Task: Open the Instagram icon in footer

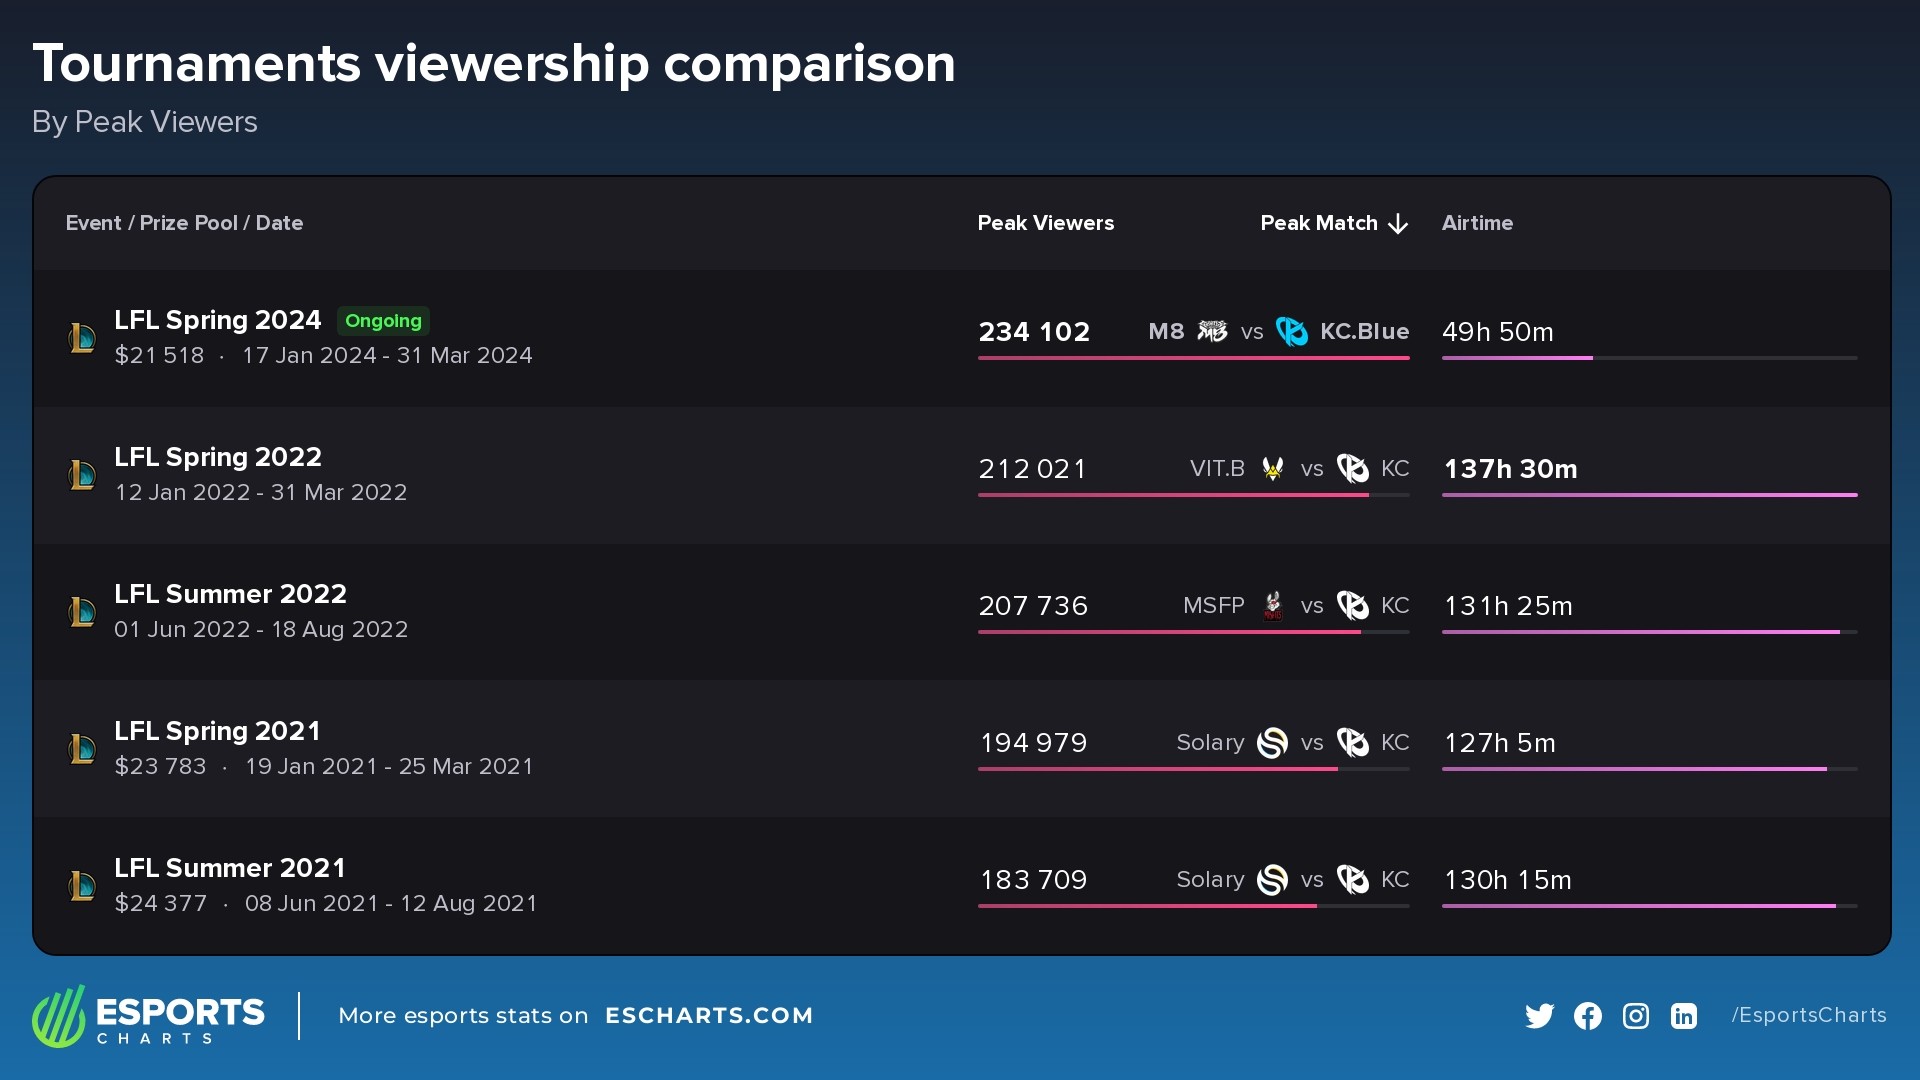Action: 1636,1016
